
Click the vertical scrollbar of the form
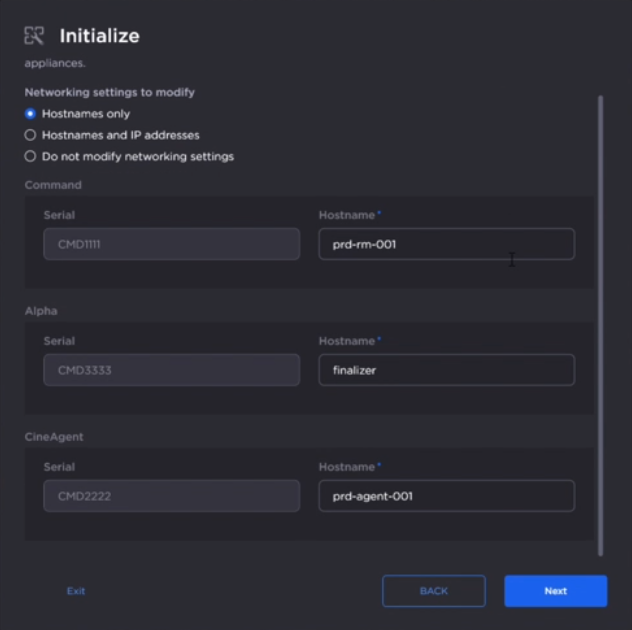(x=601, y=326)
